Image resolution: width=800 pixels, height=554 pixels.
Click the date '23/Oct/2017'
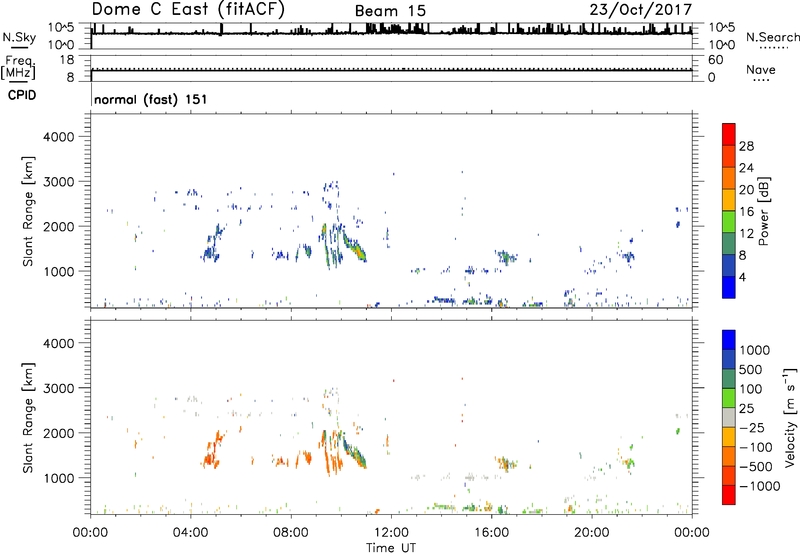click(641, 9)
